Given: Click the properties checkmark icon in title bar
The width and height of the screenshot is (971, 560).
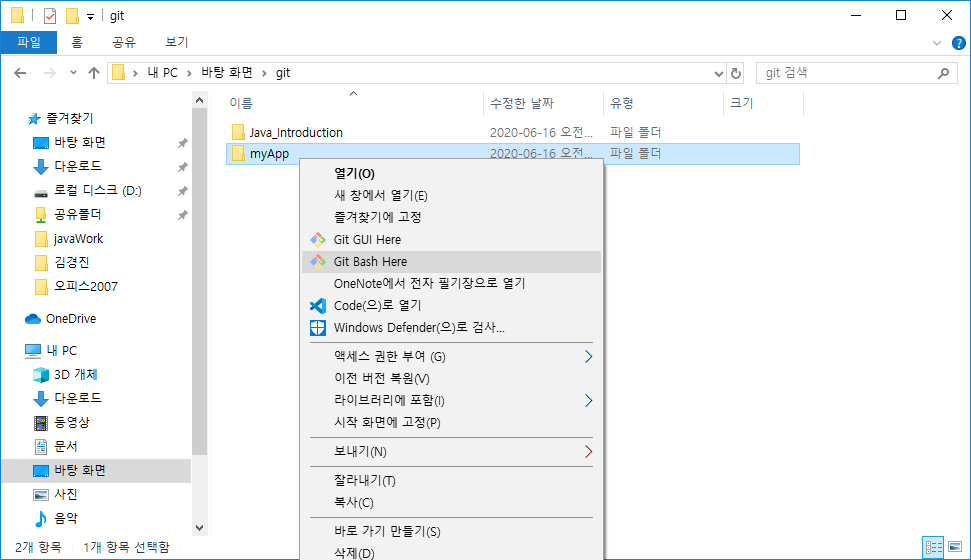Looking at the screenshot, I should click(x=50, y=15).
